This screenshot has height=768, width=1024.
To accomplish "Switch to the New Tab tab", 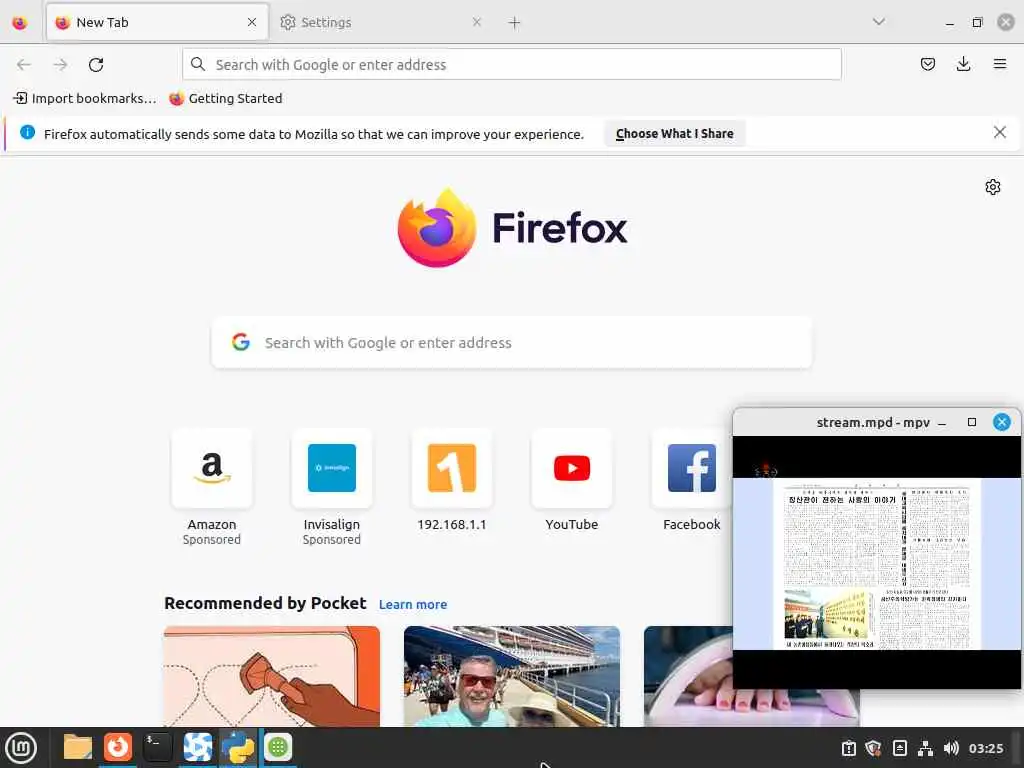I will (x=157, y=22).
